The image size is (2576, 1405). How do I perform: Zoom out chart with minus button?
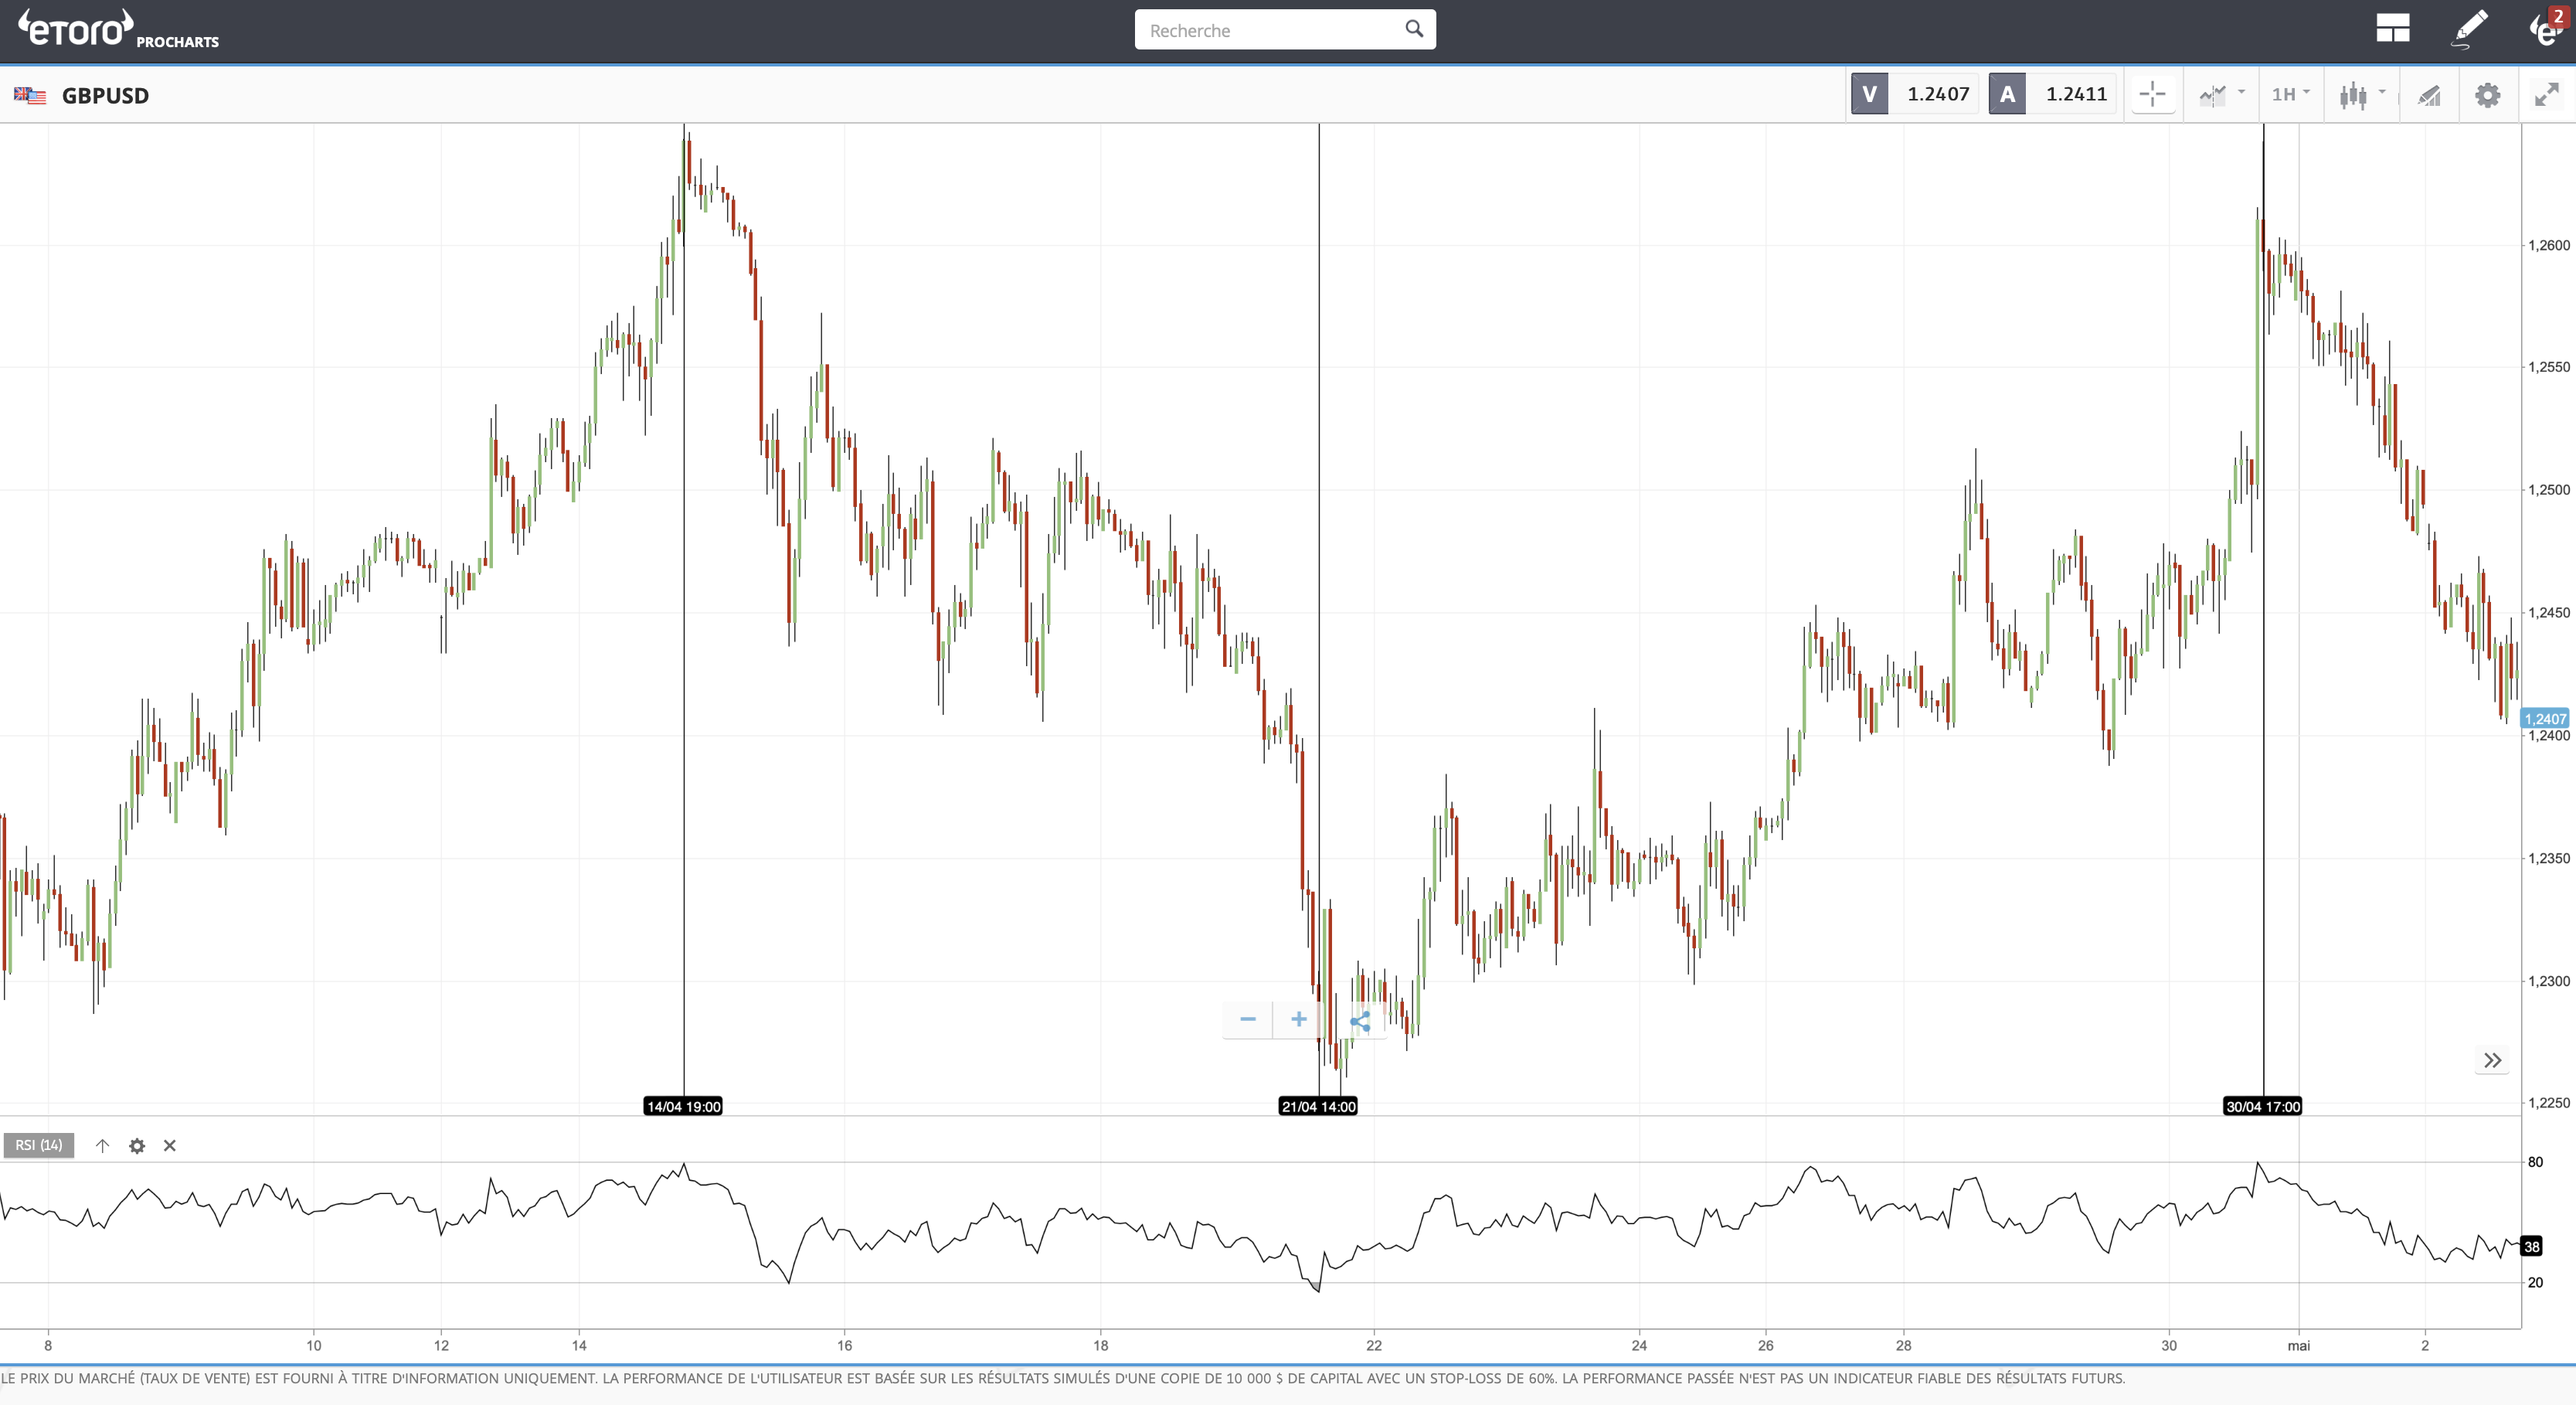point(1247,1019)
